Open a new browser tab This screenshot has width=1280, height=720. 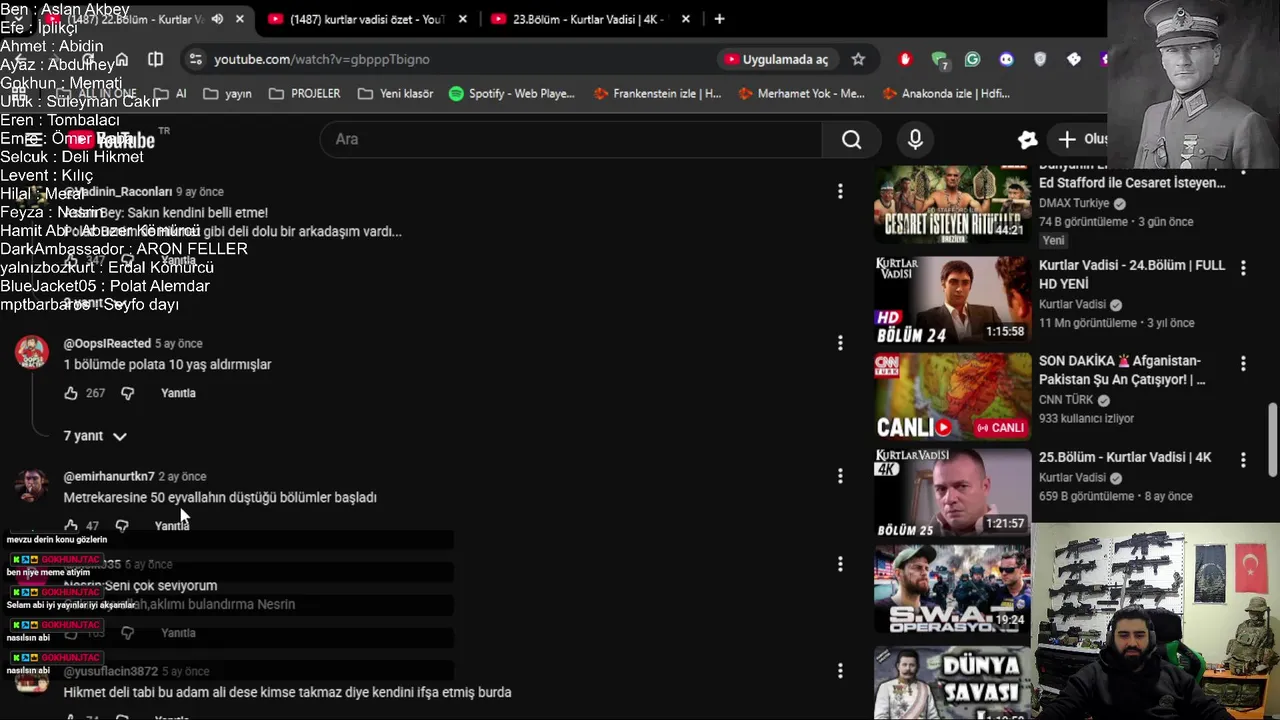pos(719,19)
